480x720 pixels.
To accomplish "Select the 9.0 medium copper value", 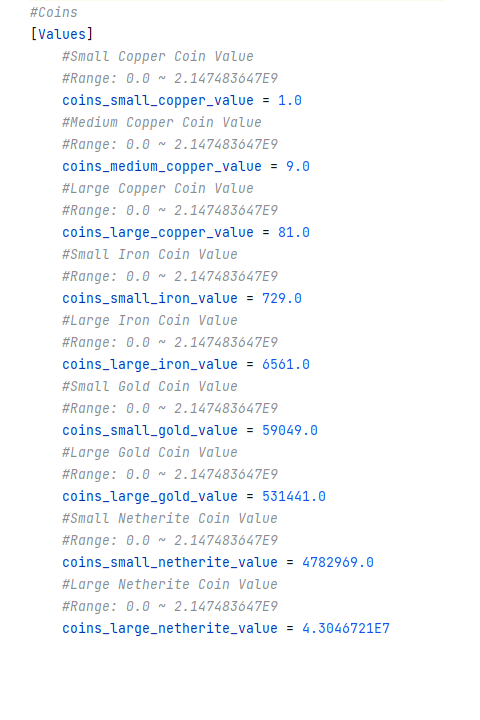I will point(298,167).
